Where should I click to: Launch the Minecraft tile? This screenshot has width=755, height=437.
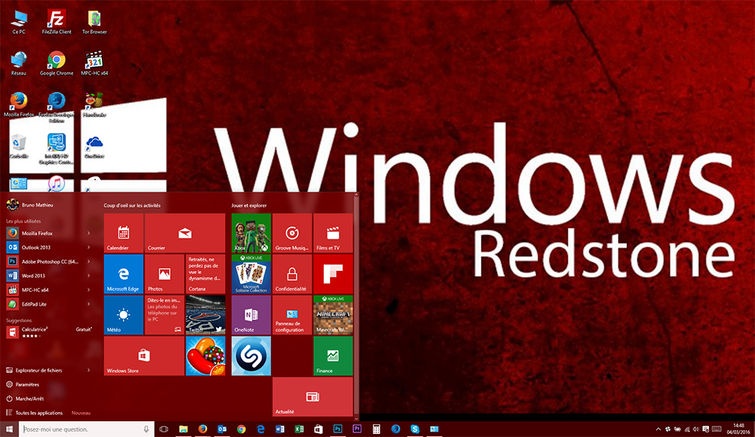click(x=333, y=315)
